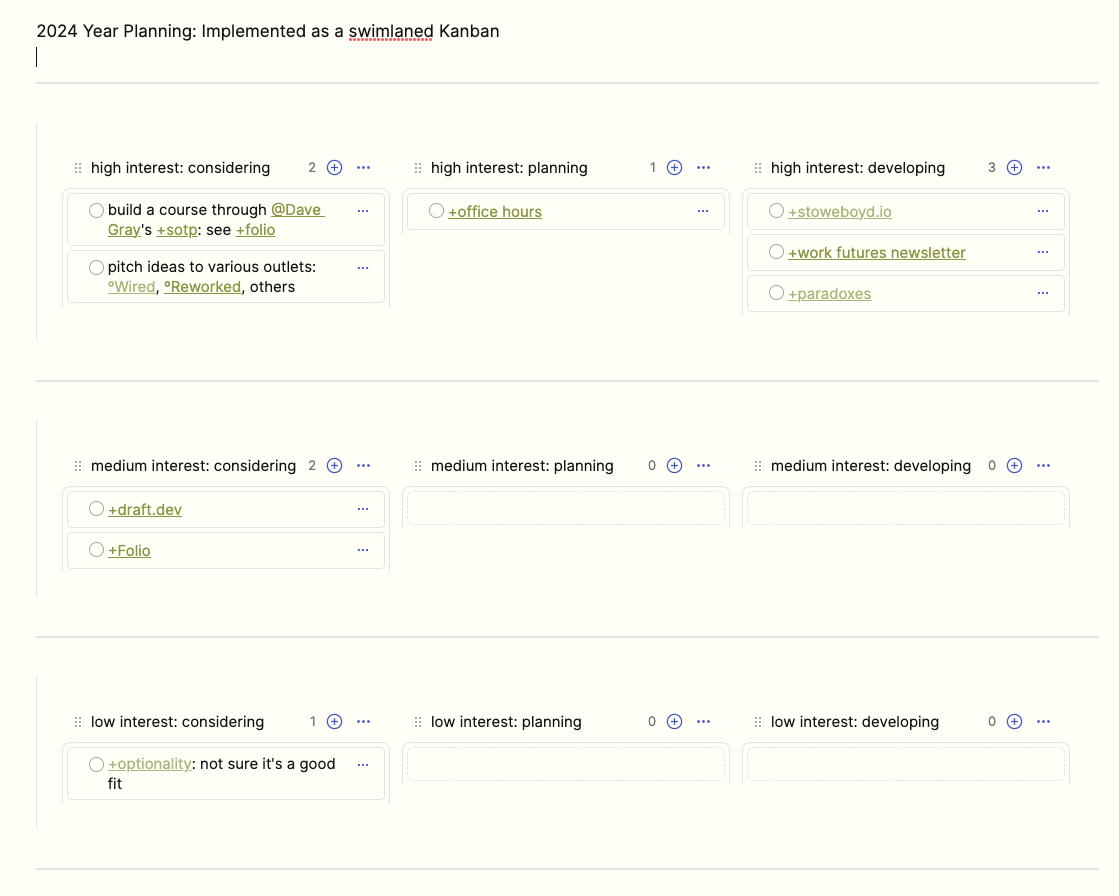Click drag handle of low interest: planning column
The width and height of the screenshot is (1119, 896).
(418, 722)
